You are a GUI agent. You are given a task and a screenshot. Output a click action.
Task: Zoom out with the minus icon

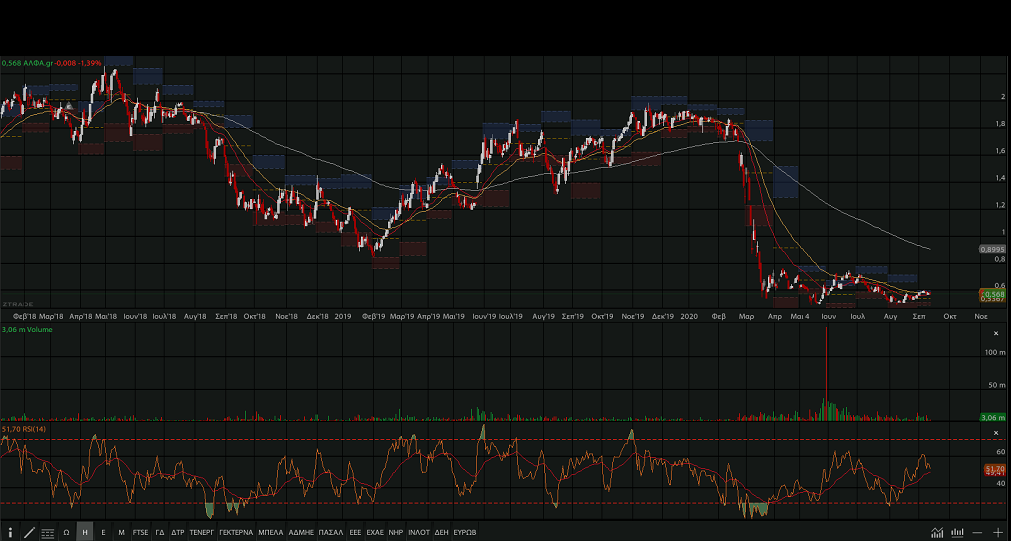977,533
